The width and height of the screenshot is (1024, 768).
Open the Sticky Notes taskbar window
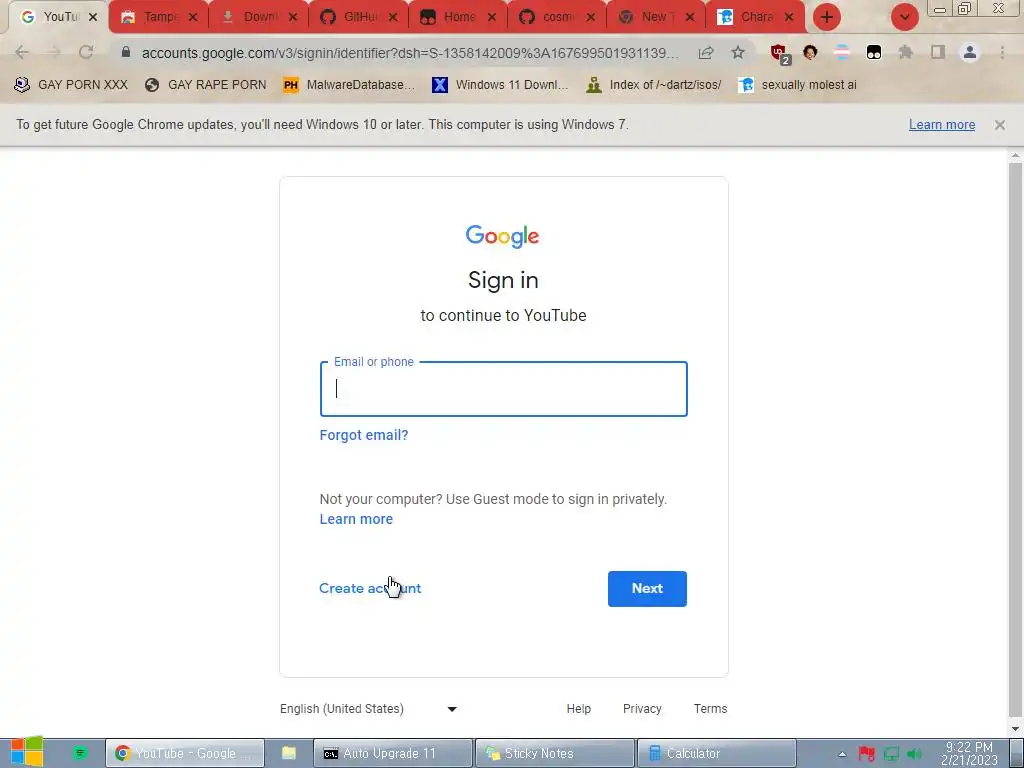click(554, 754)
